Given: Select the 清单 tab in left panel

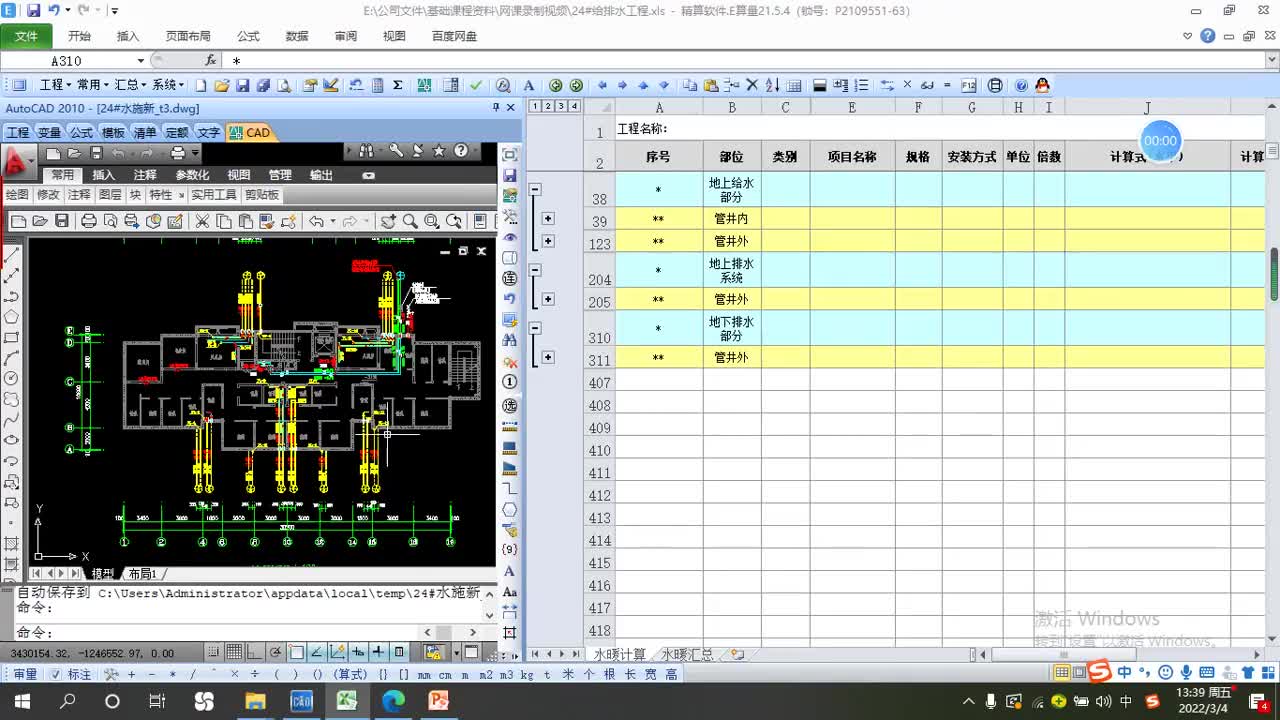Looking at the screenshot, I should pos(145,132).
